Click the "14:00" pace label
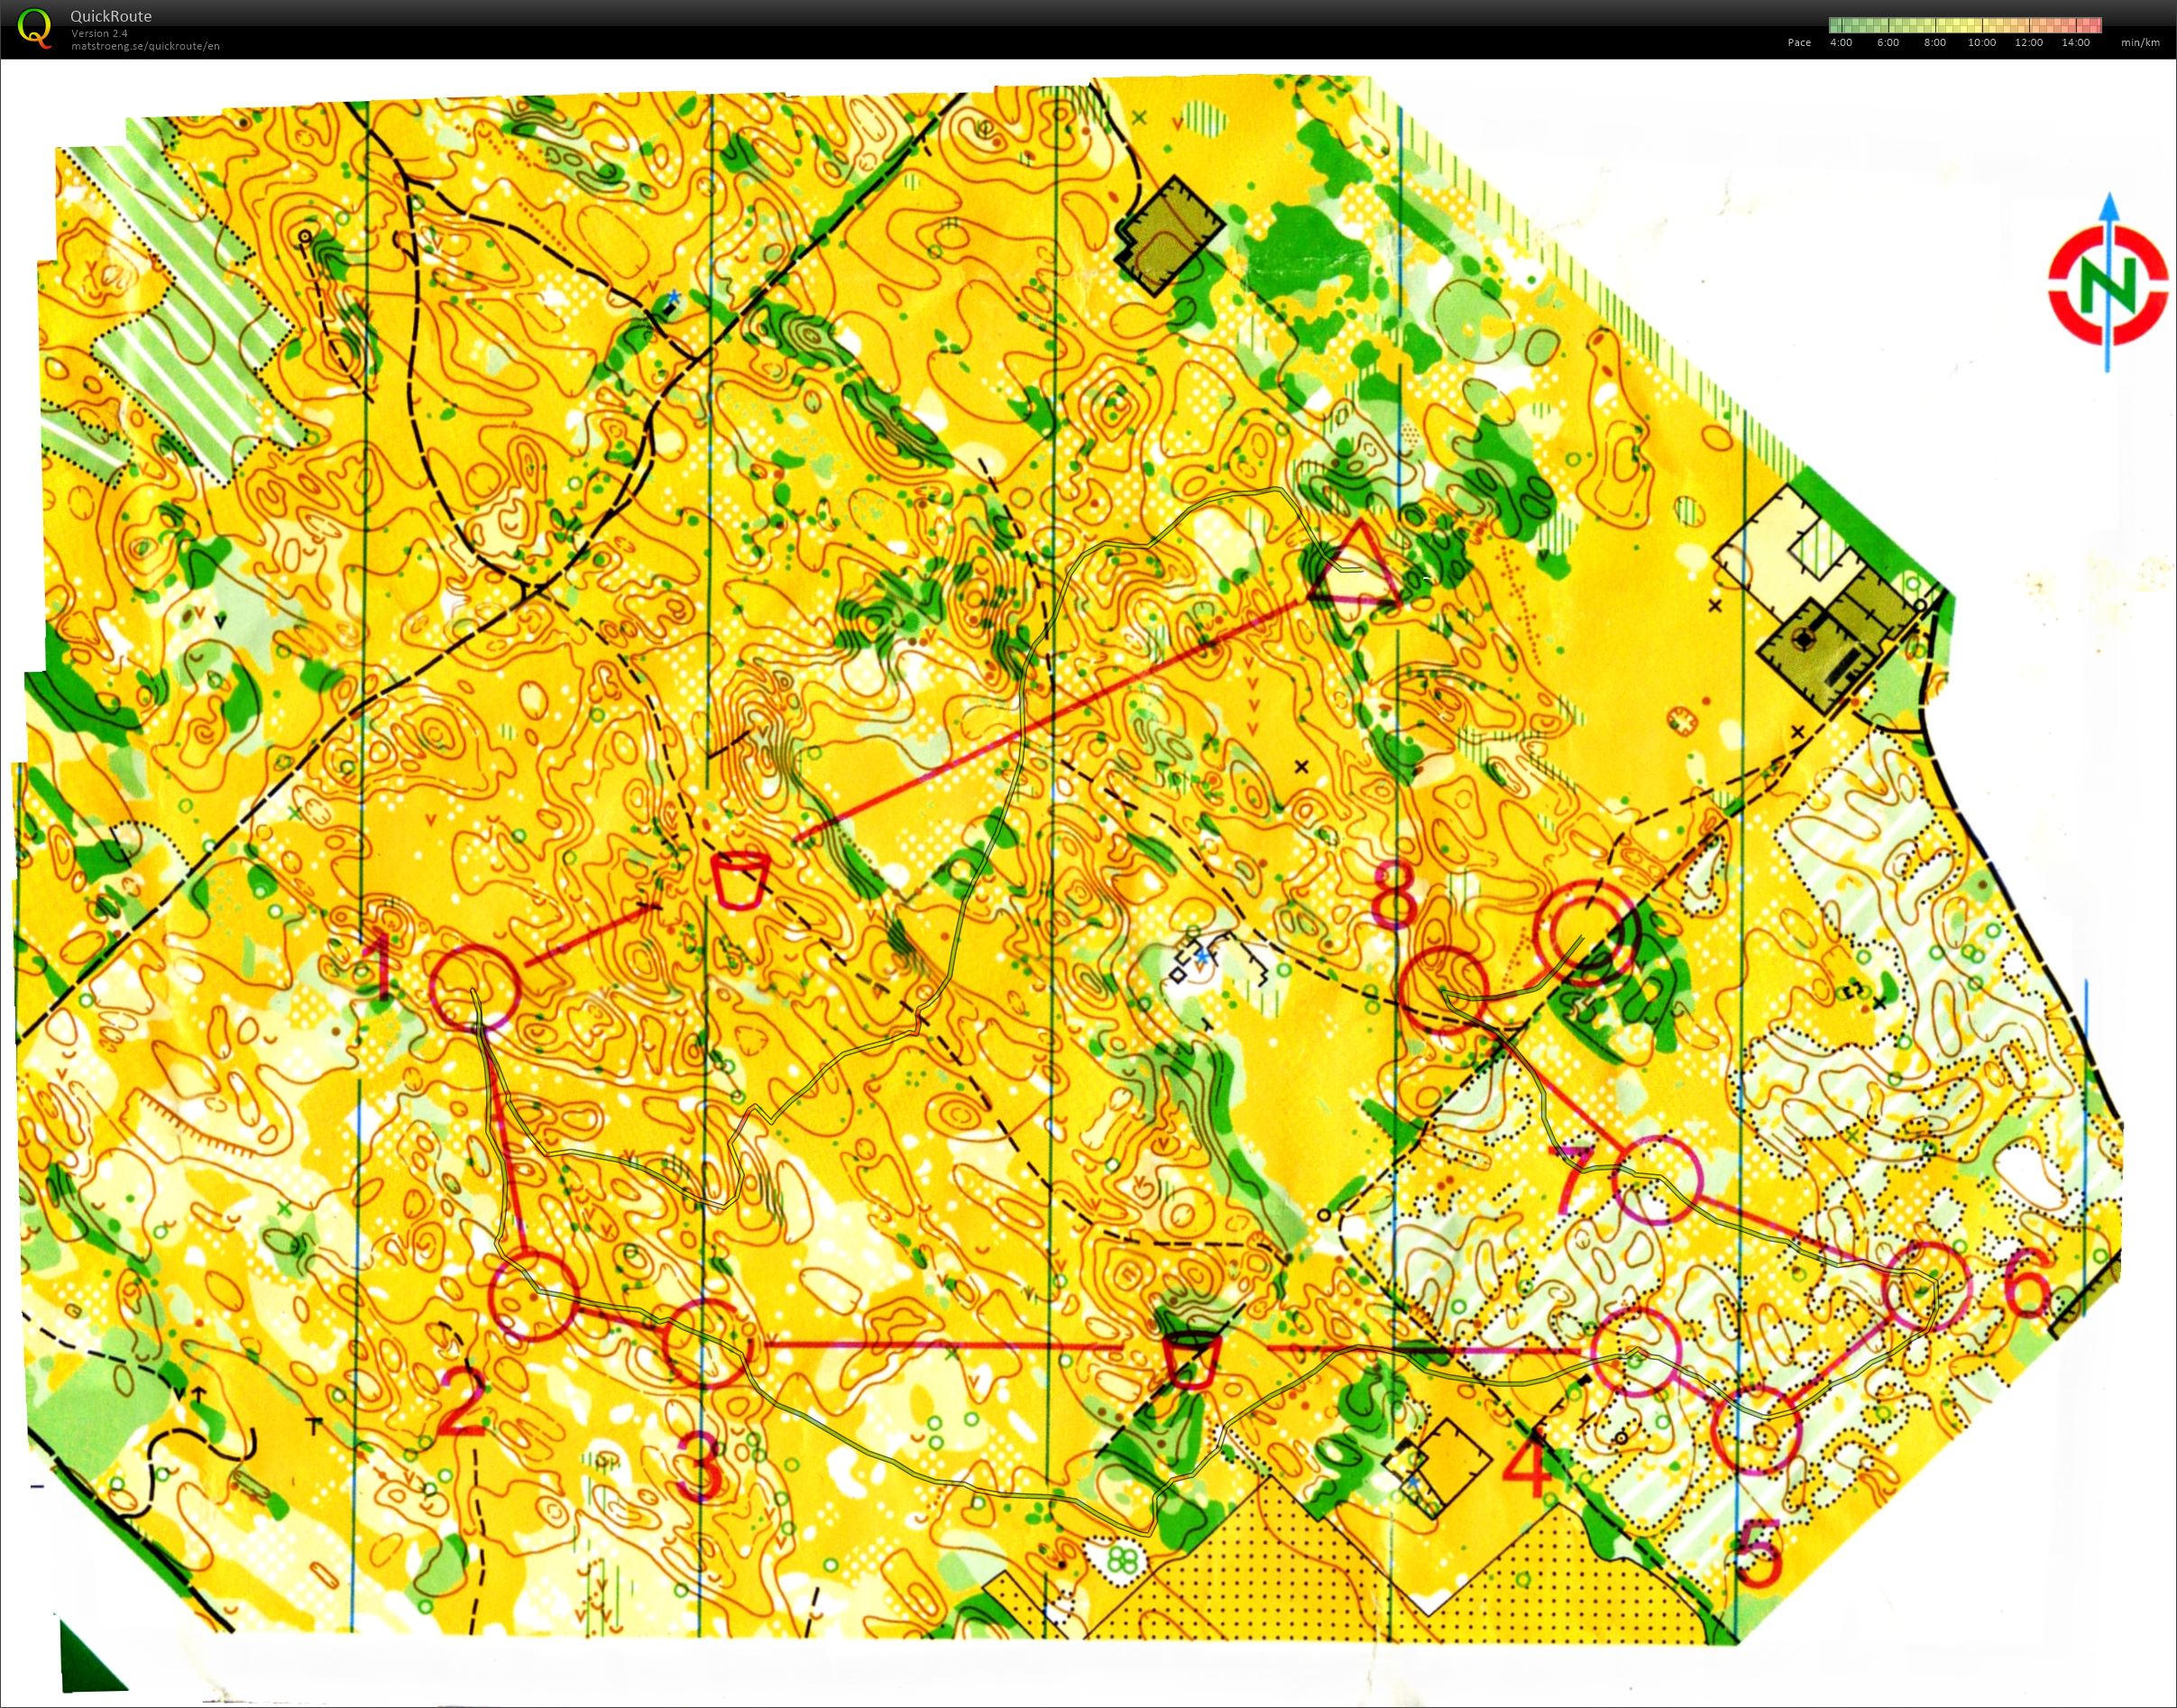 click(x=2076, y=43)
